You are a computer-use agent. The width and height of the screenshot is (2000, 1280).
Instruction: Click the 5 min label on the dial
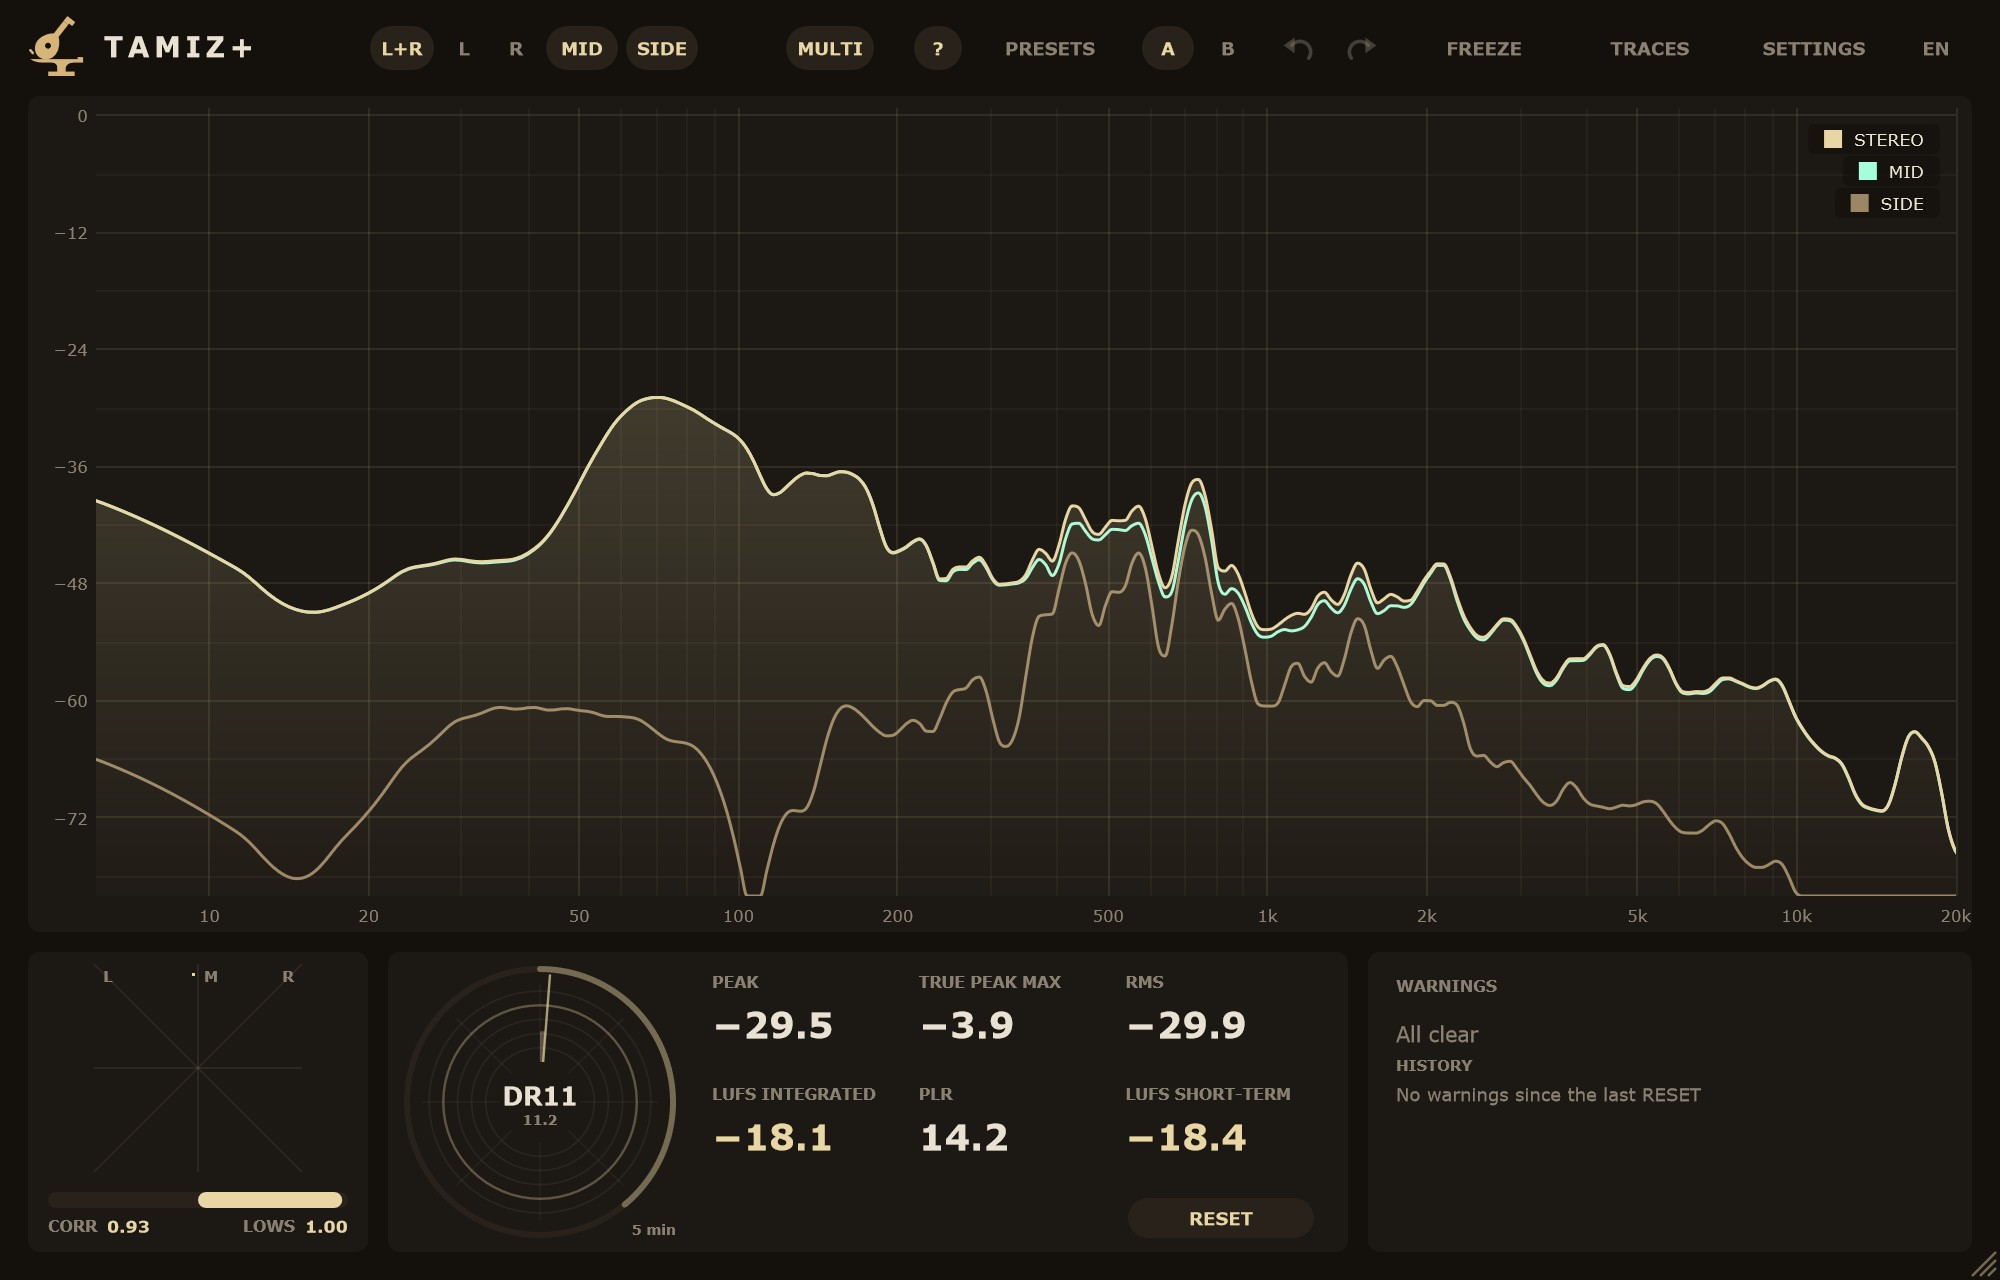[x=654, y=1230]
